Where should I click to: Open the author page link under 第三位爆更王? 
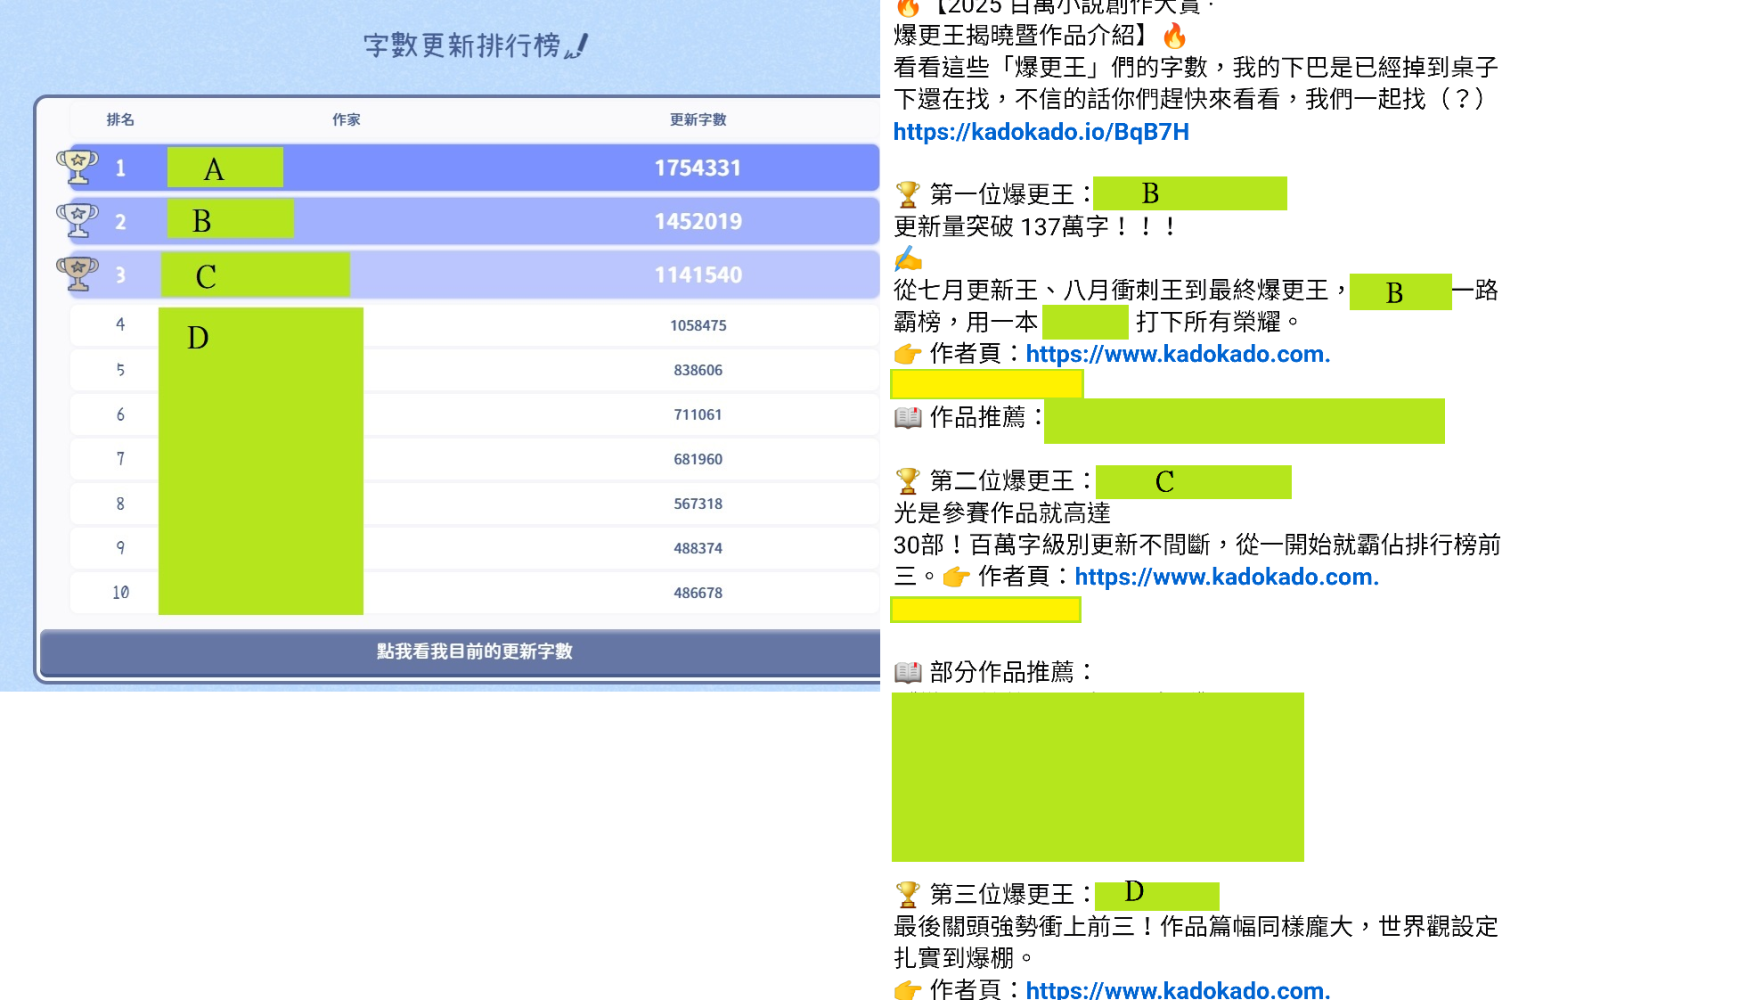[x=1178, y=989]
